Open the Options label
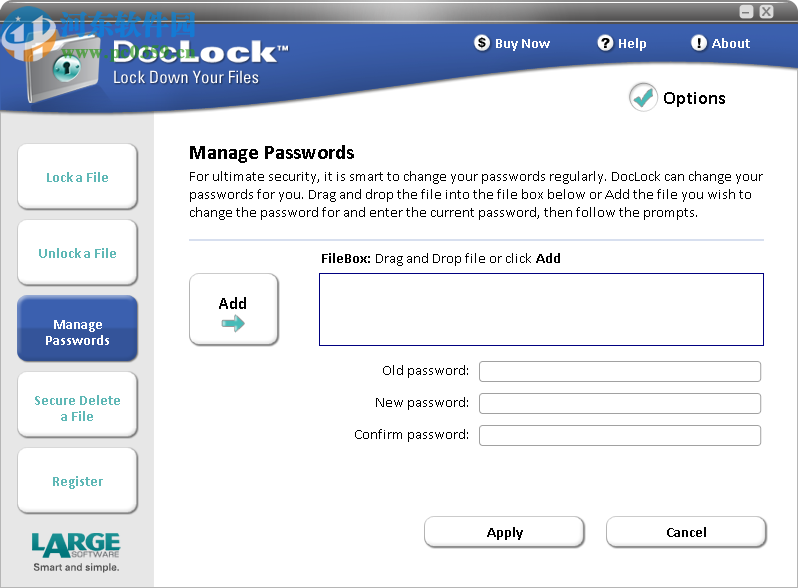 tap(694, 98)
